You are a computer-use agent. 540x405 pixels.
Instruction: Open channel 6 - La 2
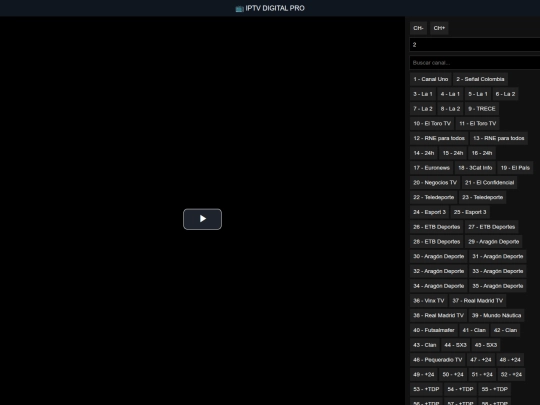505,94
